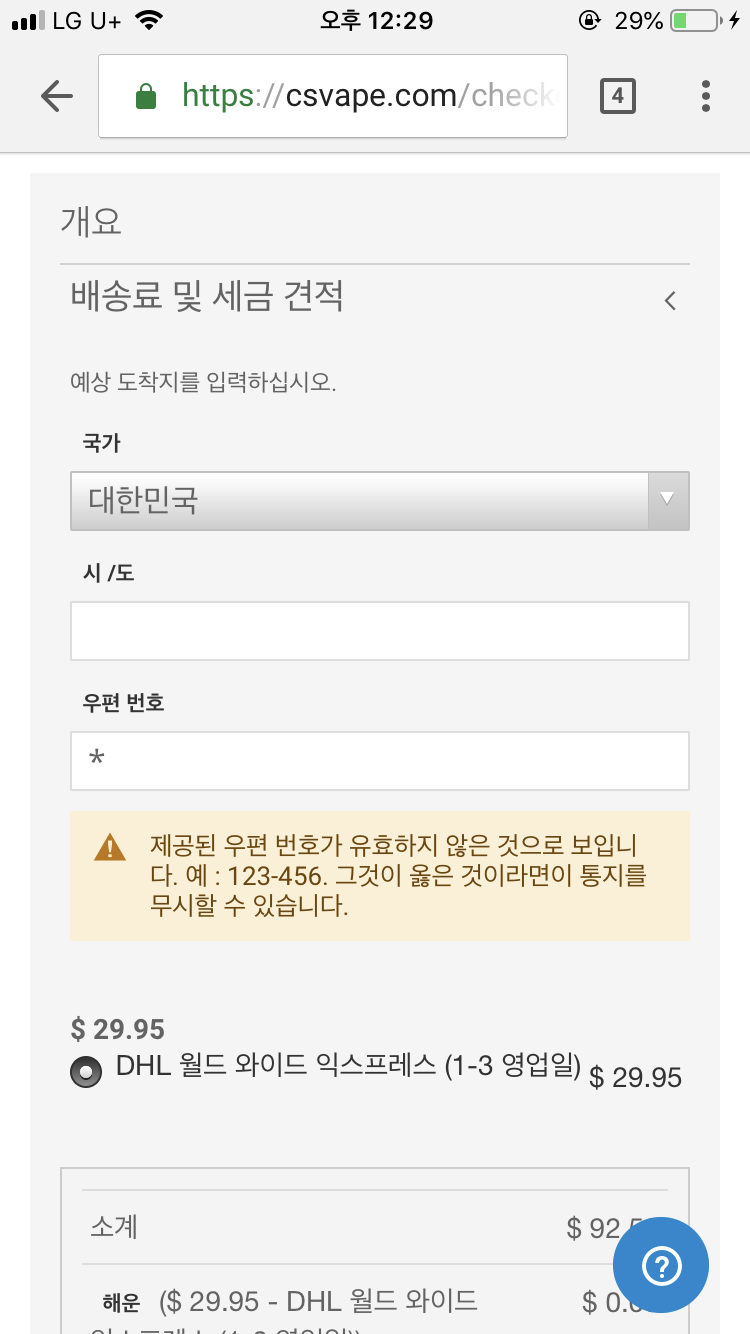Image resolution: width=750 pixels, height=1334 pixels.
Task: Tap the green padlock security icon
Action: point(146,96)
